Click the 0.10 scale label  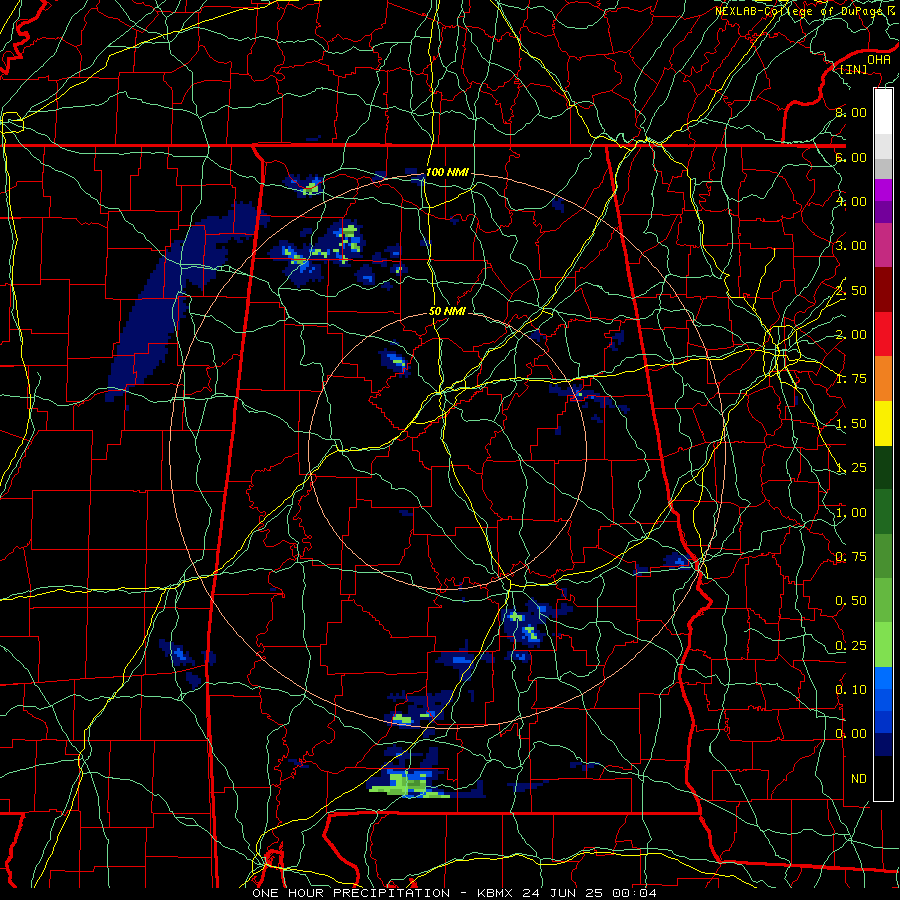(x=851, y=690)
